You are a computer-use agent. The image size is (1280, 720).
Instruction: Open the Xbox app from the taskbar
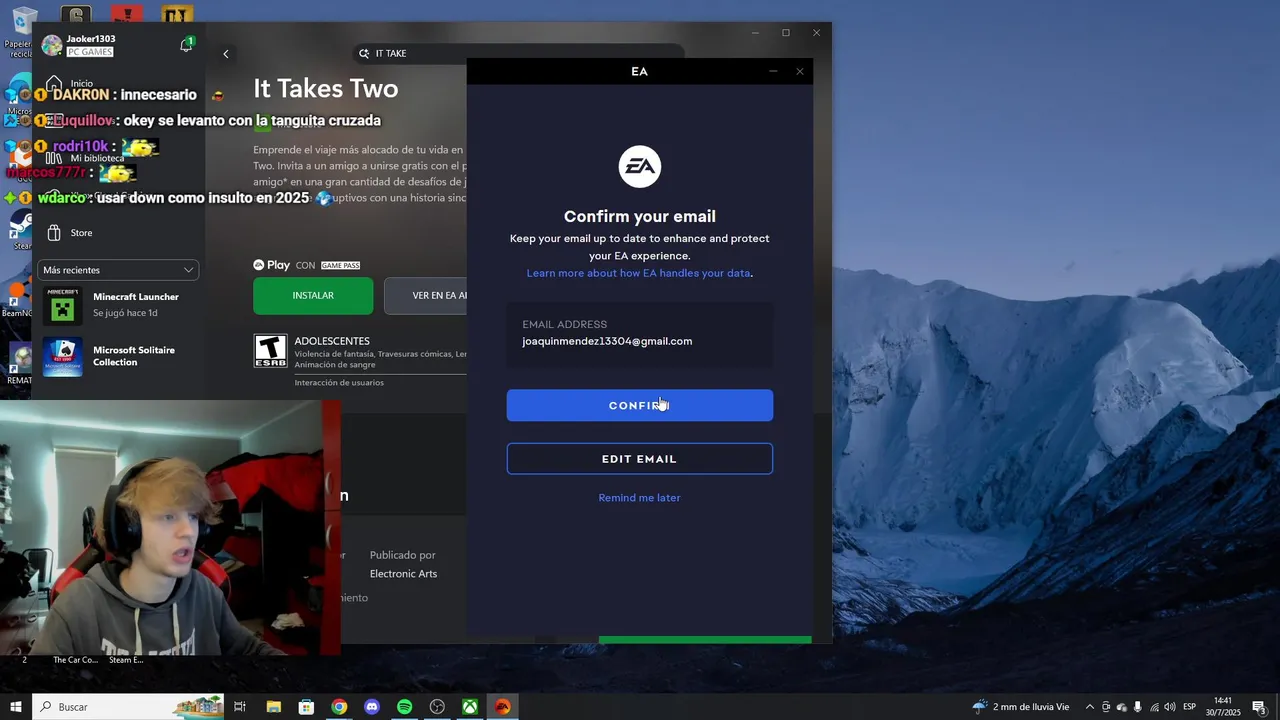(x=469, y=707)
